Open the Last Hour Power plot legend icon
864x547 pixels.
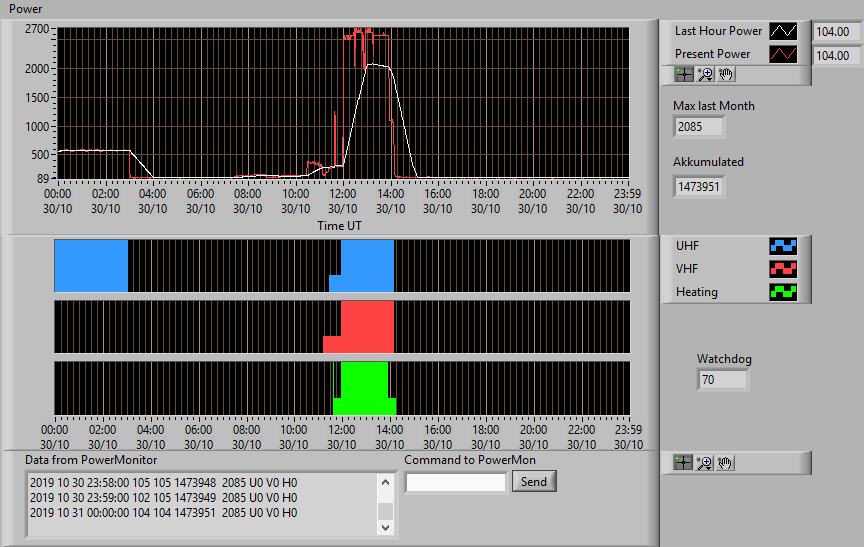783,31
